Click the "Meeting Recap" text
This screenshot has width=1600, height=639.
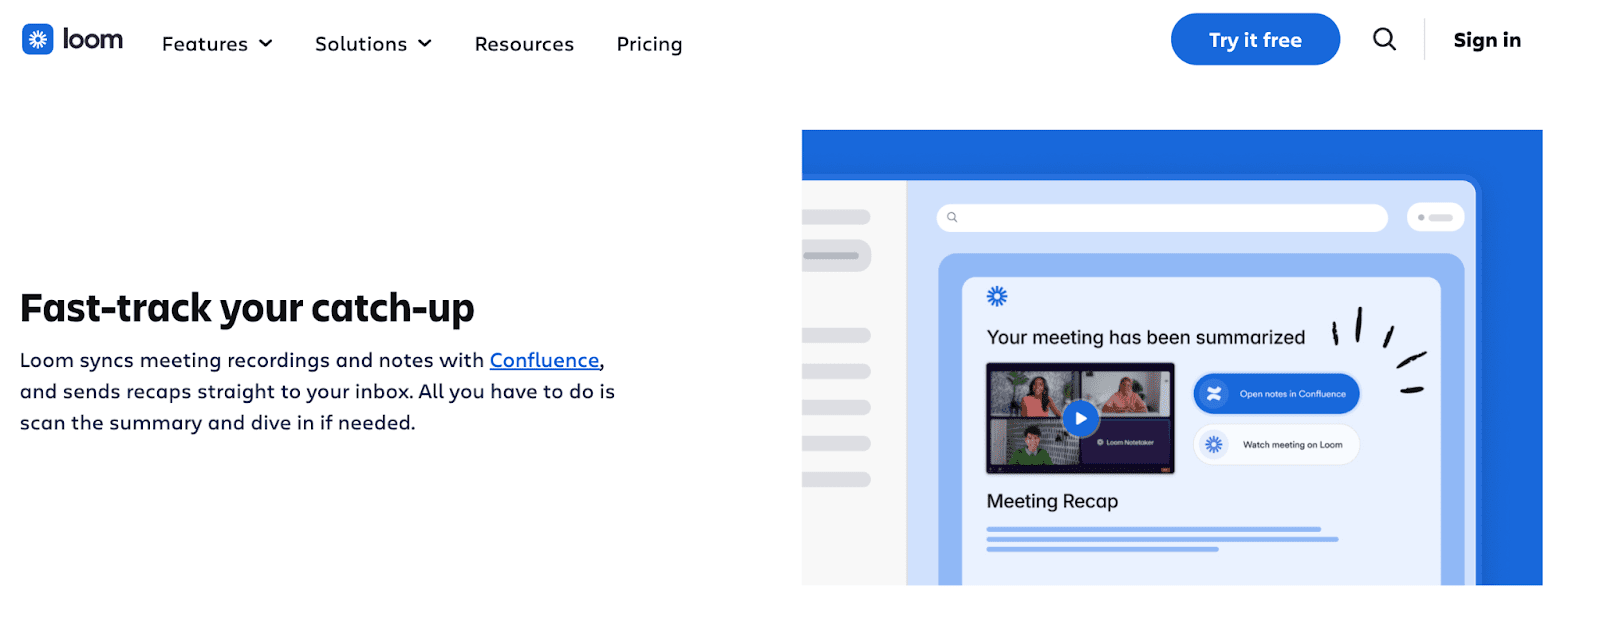coord(1052,501)
